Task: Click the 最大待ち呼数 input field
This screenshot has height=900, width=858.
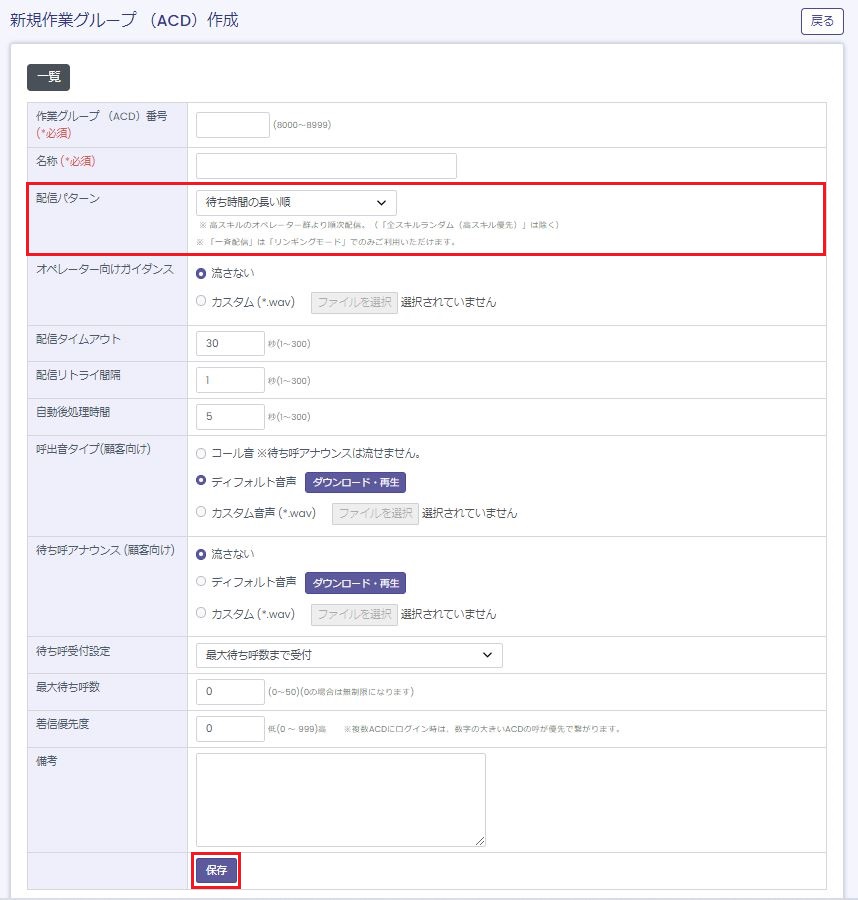Action: click(x=230, y=692)
